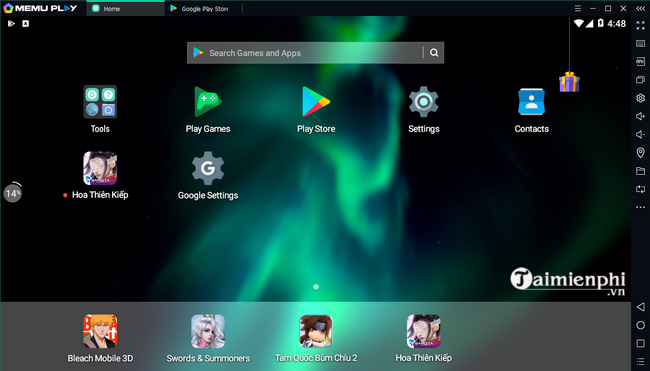Open the Android Settings app
650x371 pixels.
[x=423, y=102]
